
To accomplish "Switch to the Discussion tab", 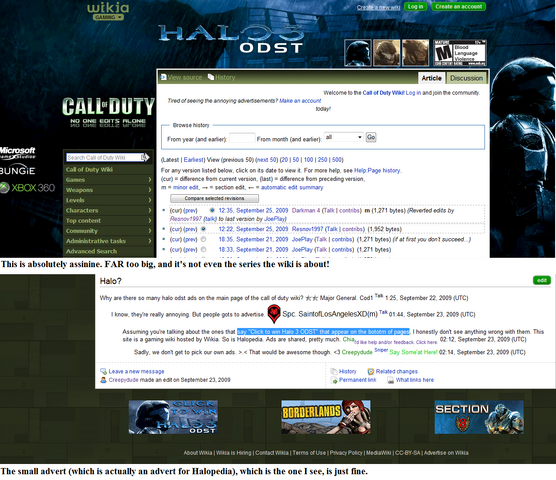I will [466, 78].
